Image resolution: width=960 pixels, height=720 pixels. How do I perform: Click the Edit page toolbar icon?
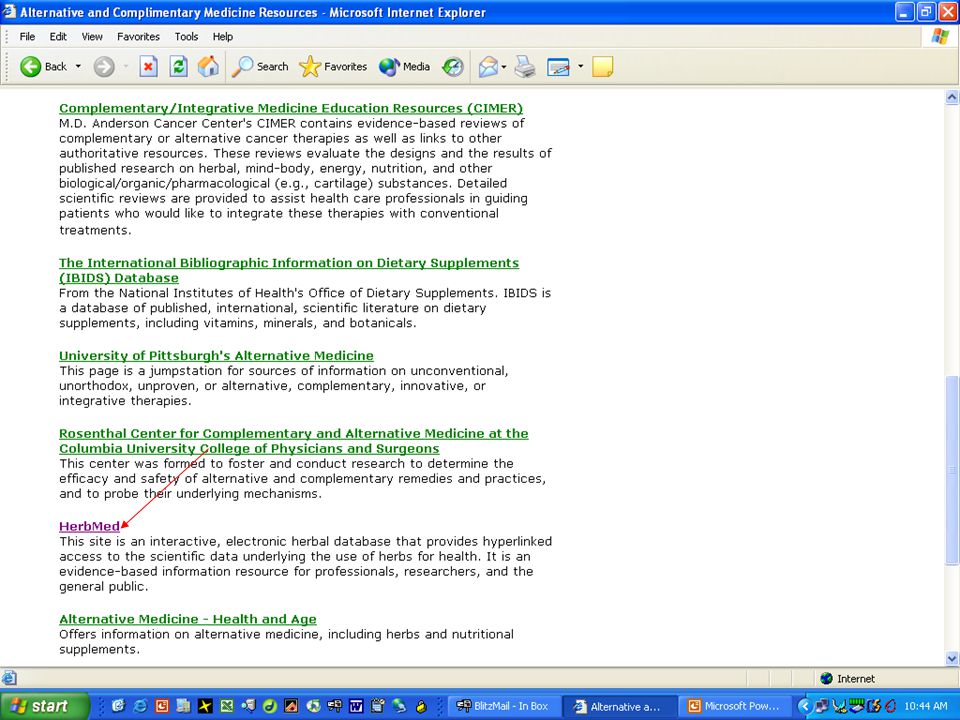(558, 66)
